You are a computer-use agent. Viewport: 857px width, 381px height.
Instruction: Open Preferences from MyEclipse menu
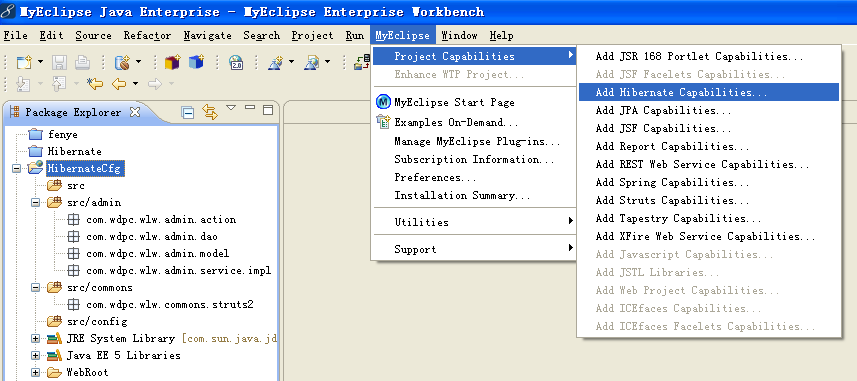point(474,178)
